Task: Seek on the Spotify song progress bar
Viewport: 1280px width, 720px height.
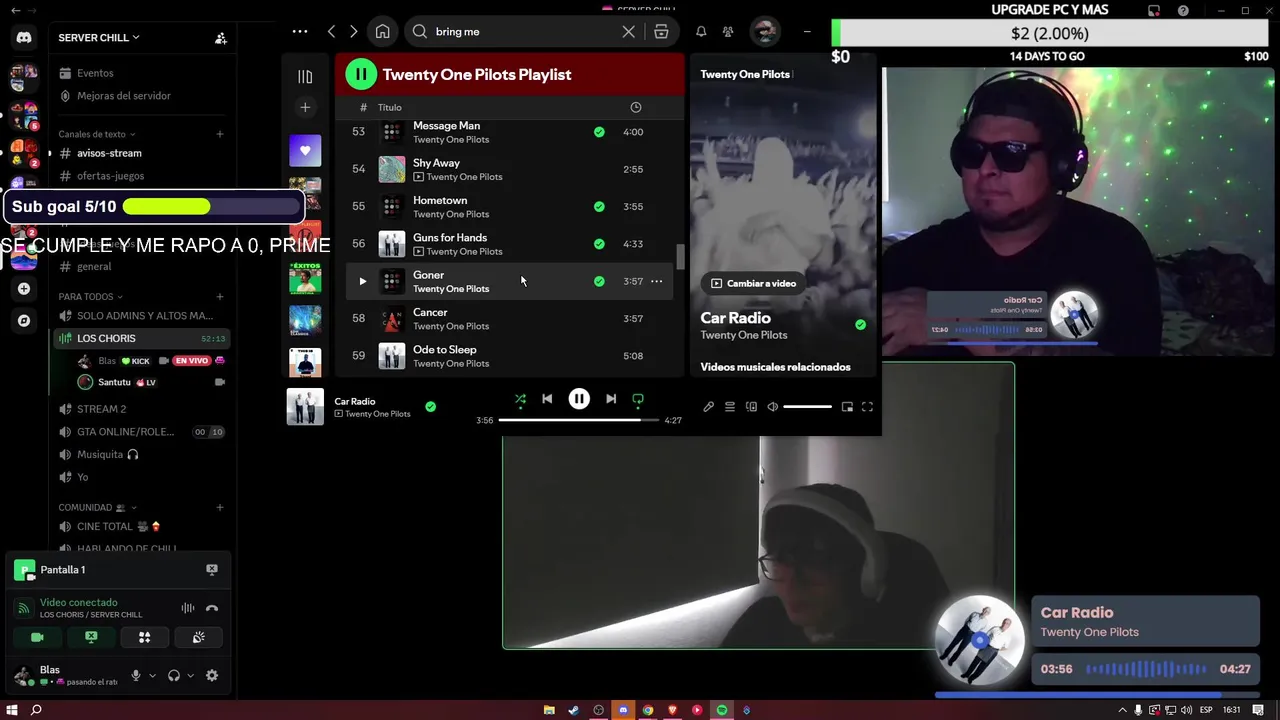Action: 578,420
